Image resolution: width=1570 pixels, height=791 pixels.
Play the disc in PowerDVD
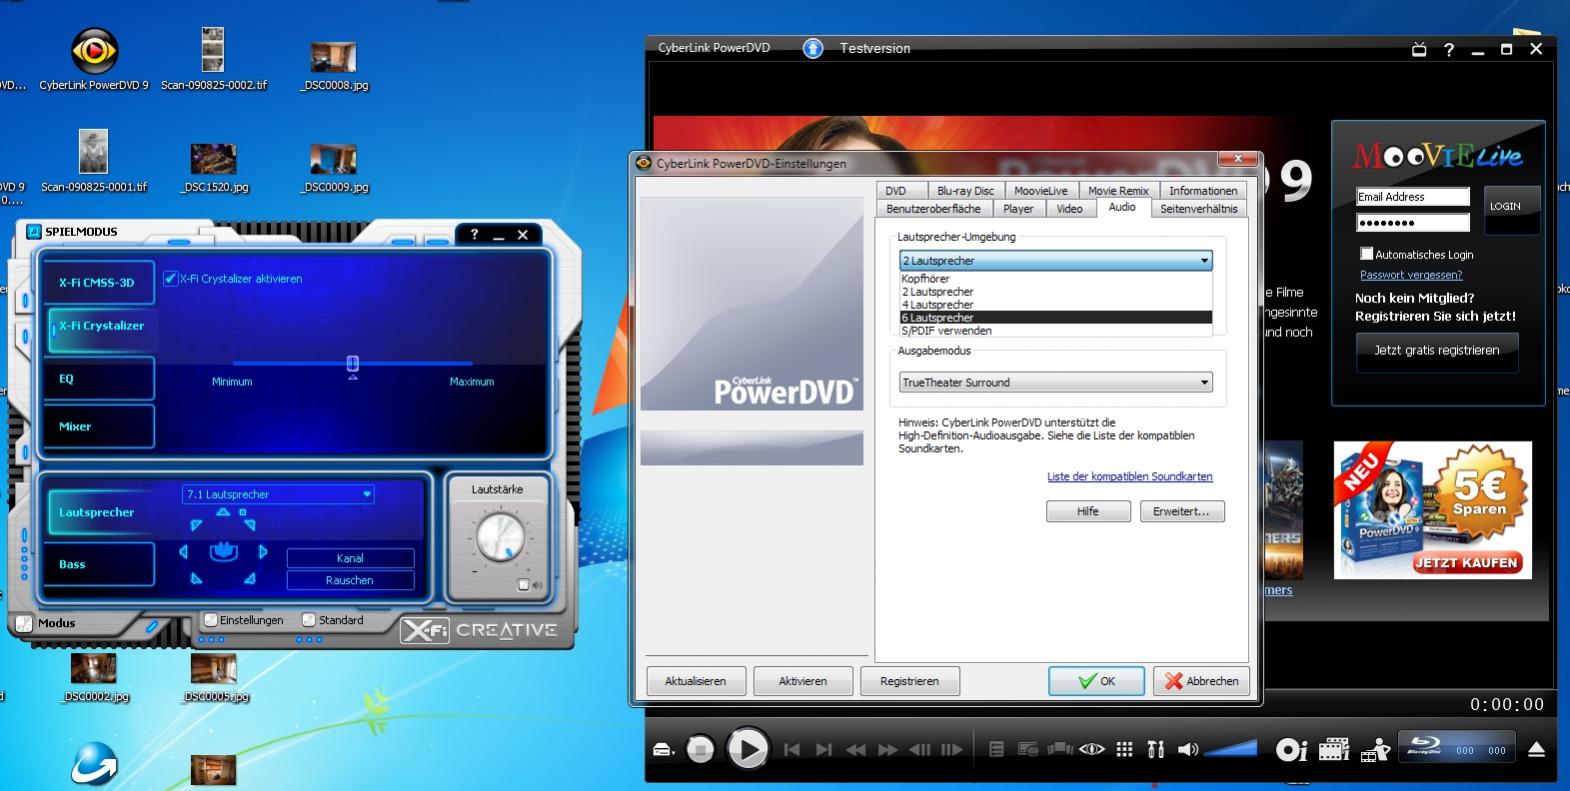point(747,748)
